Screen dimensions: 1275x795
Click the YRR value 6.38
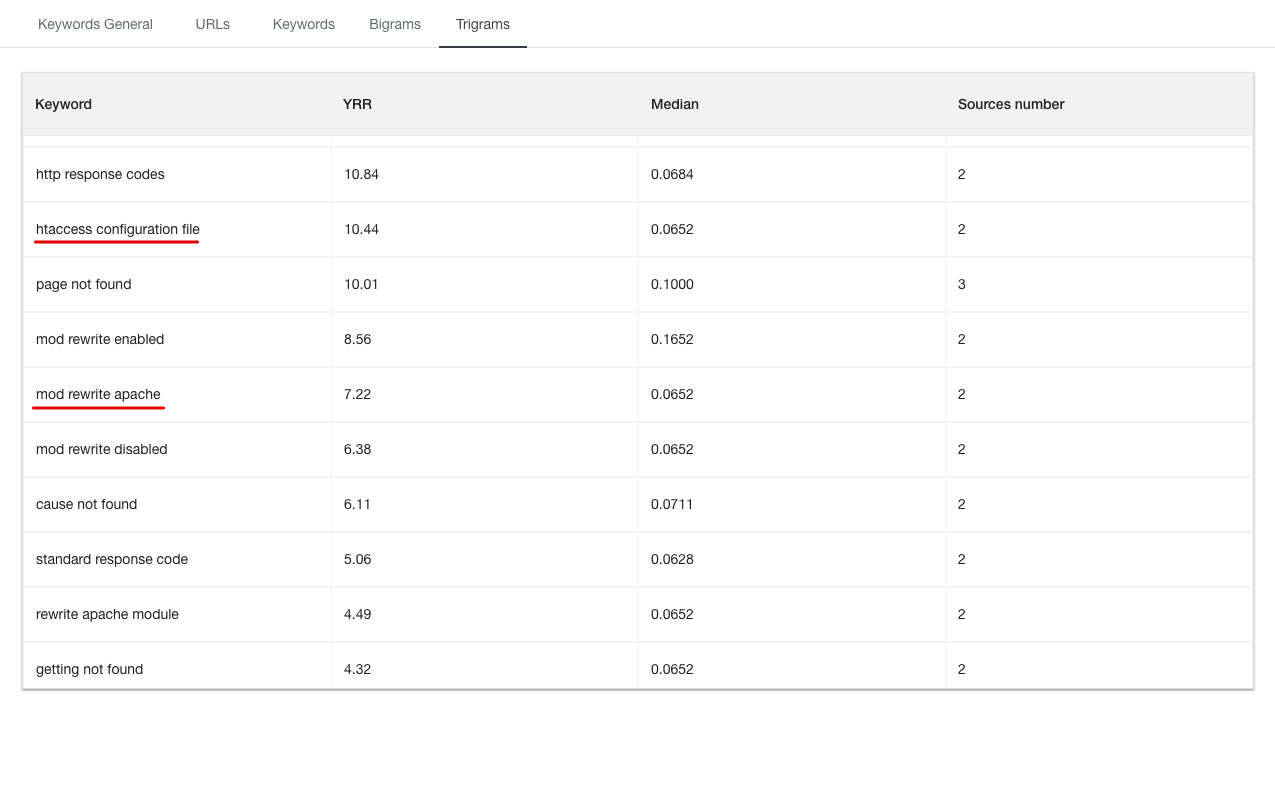coord(358,449)
